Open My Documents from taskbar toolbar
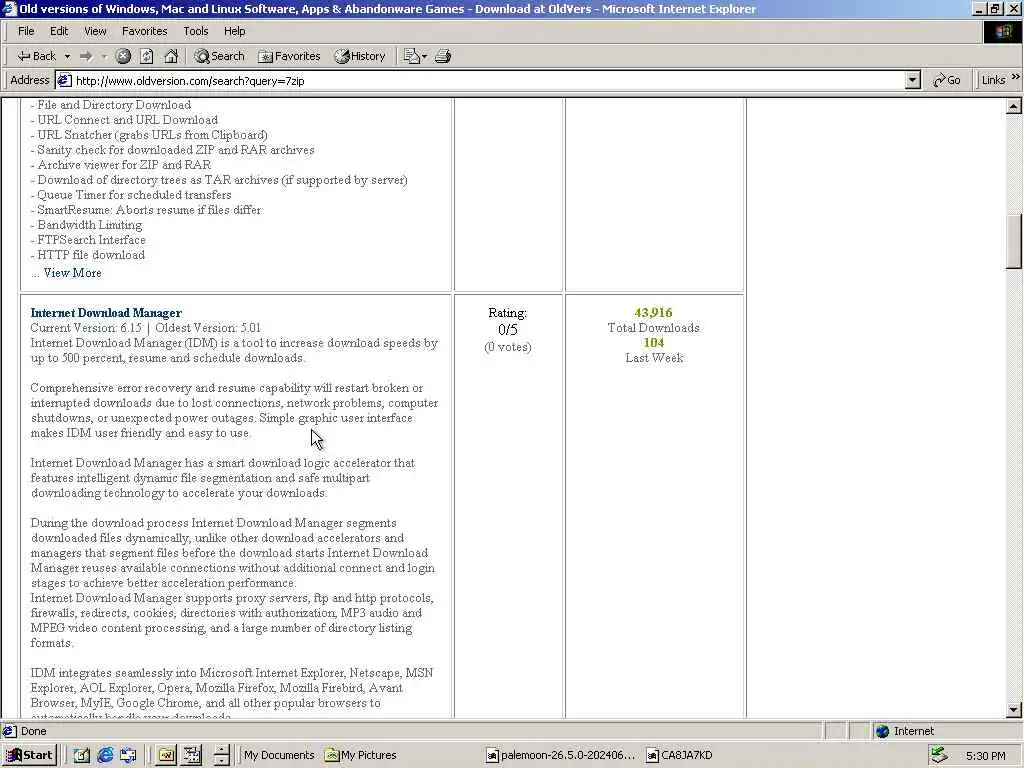This screenshot has width=1024, height=768. (x=279, y=755)
